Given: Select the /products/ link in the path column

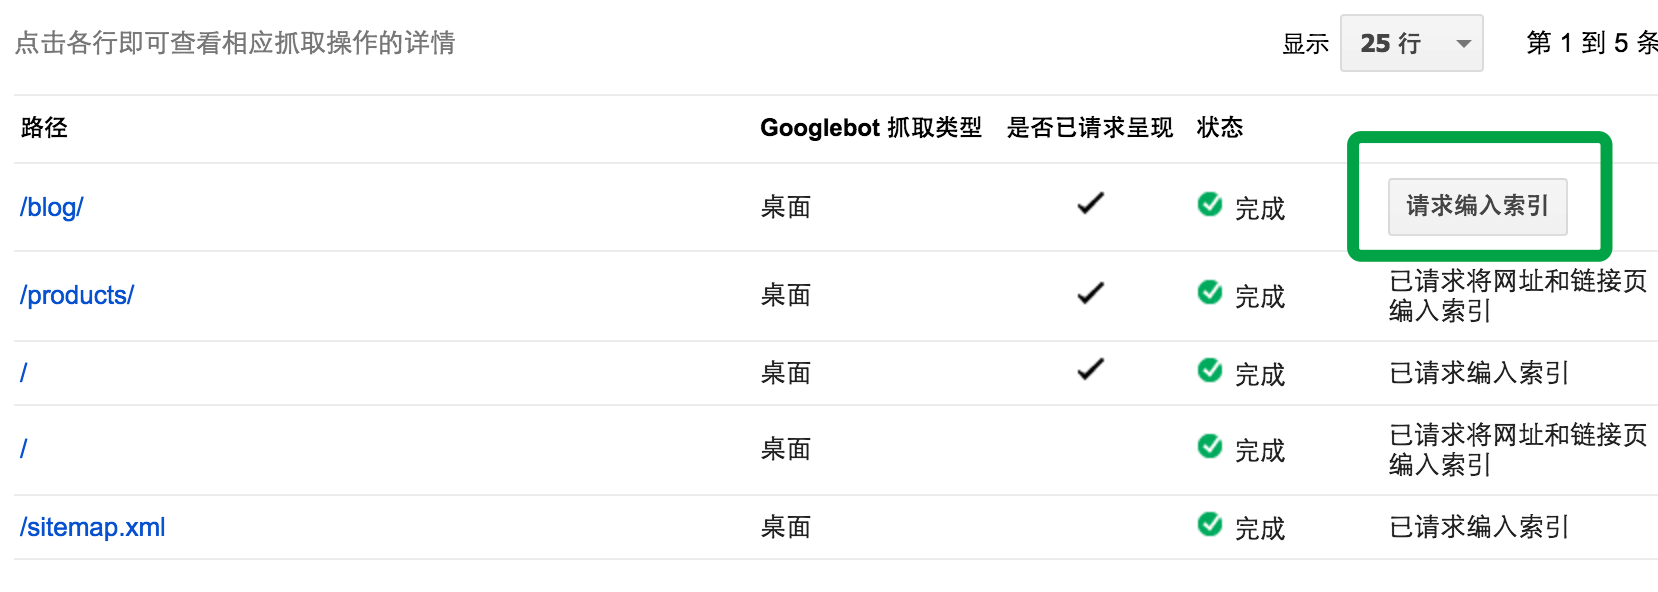Looking at the screenshot, I should [76, 293].
